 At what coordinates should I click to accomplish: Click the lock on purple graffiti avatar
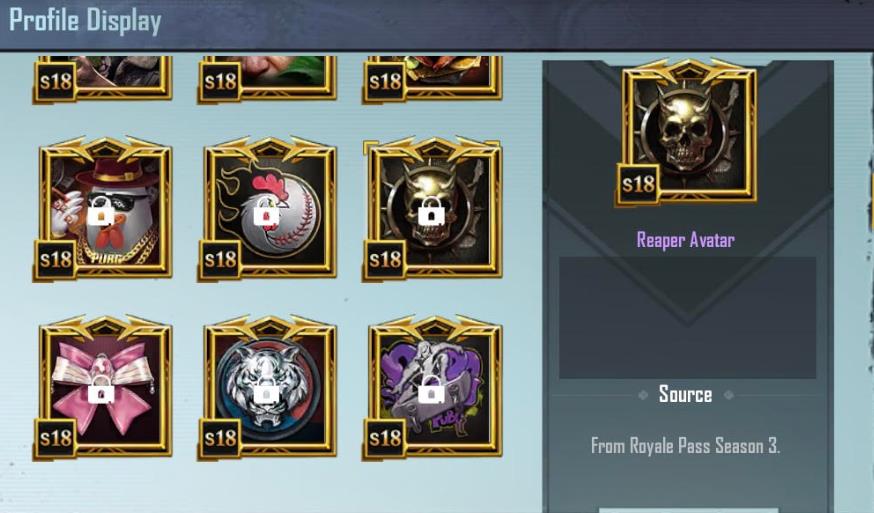(x=431, y=393)
